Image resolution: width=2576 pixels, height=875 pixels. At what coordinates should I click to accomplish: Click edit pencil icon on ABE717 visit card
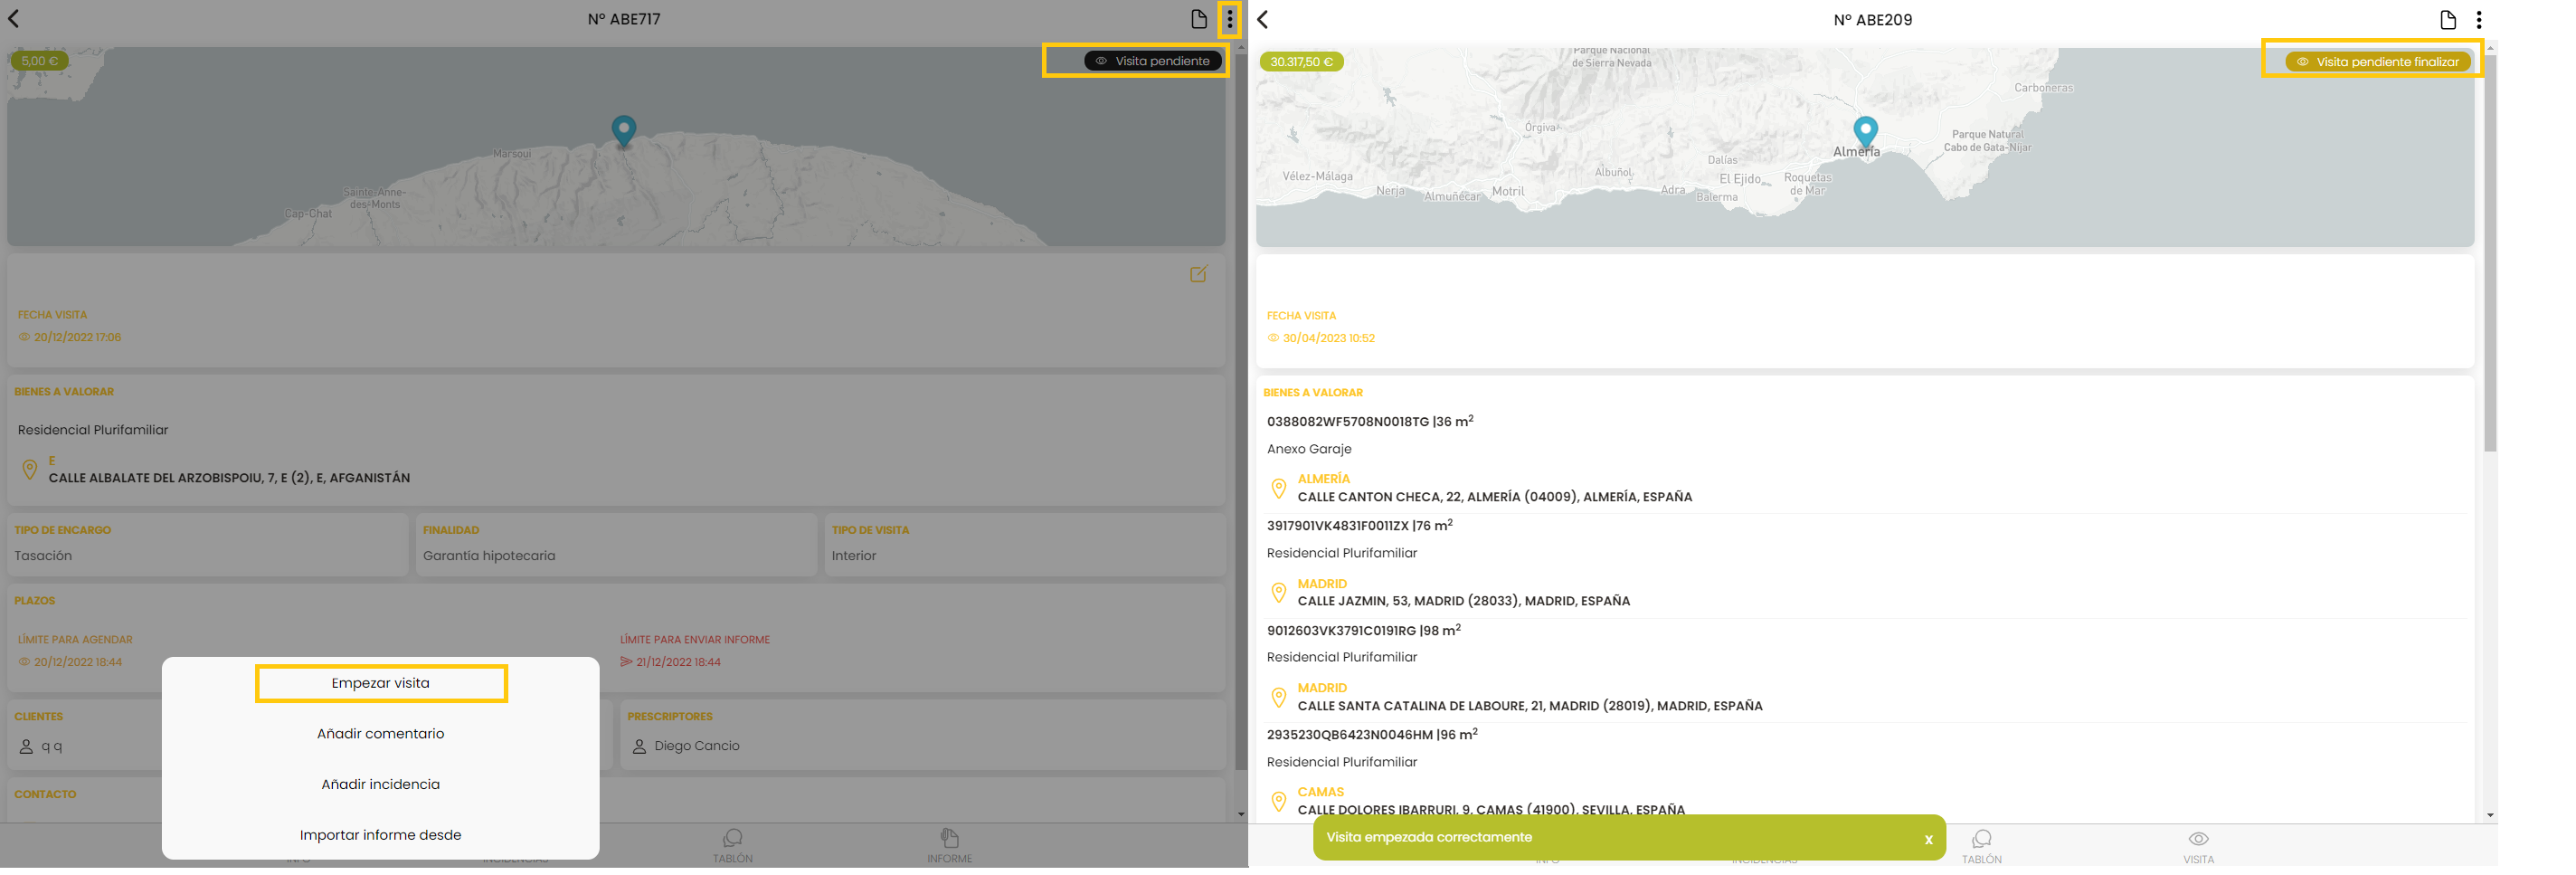point(1198,274)
